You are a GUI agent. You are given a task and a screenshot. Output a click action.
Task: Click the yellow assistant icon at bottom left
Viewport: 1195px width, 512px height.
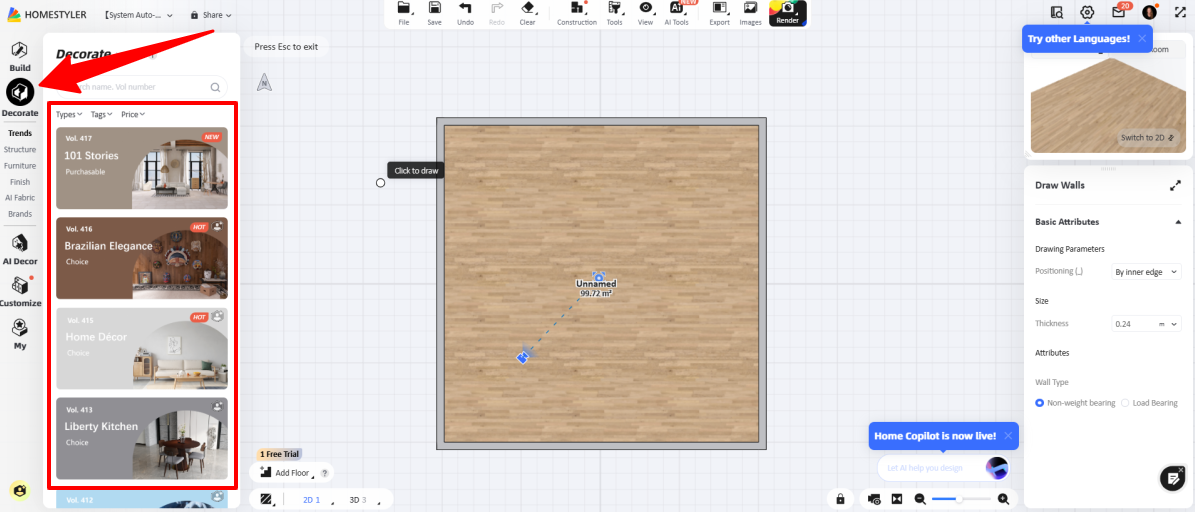[19, 490]
